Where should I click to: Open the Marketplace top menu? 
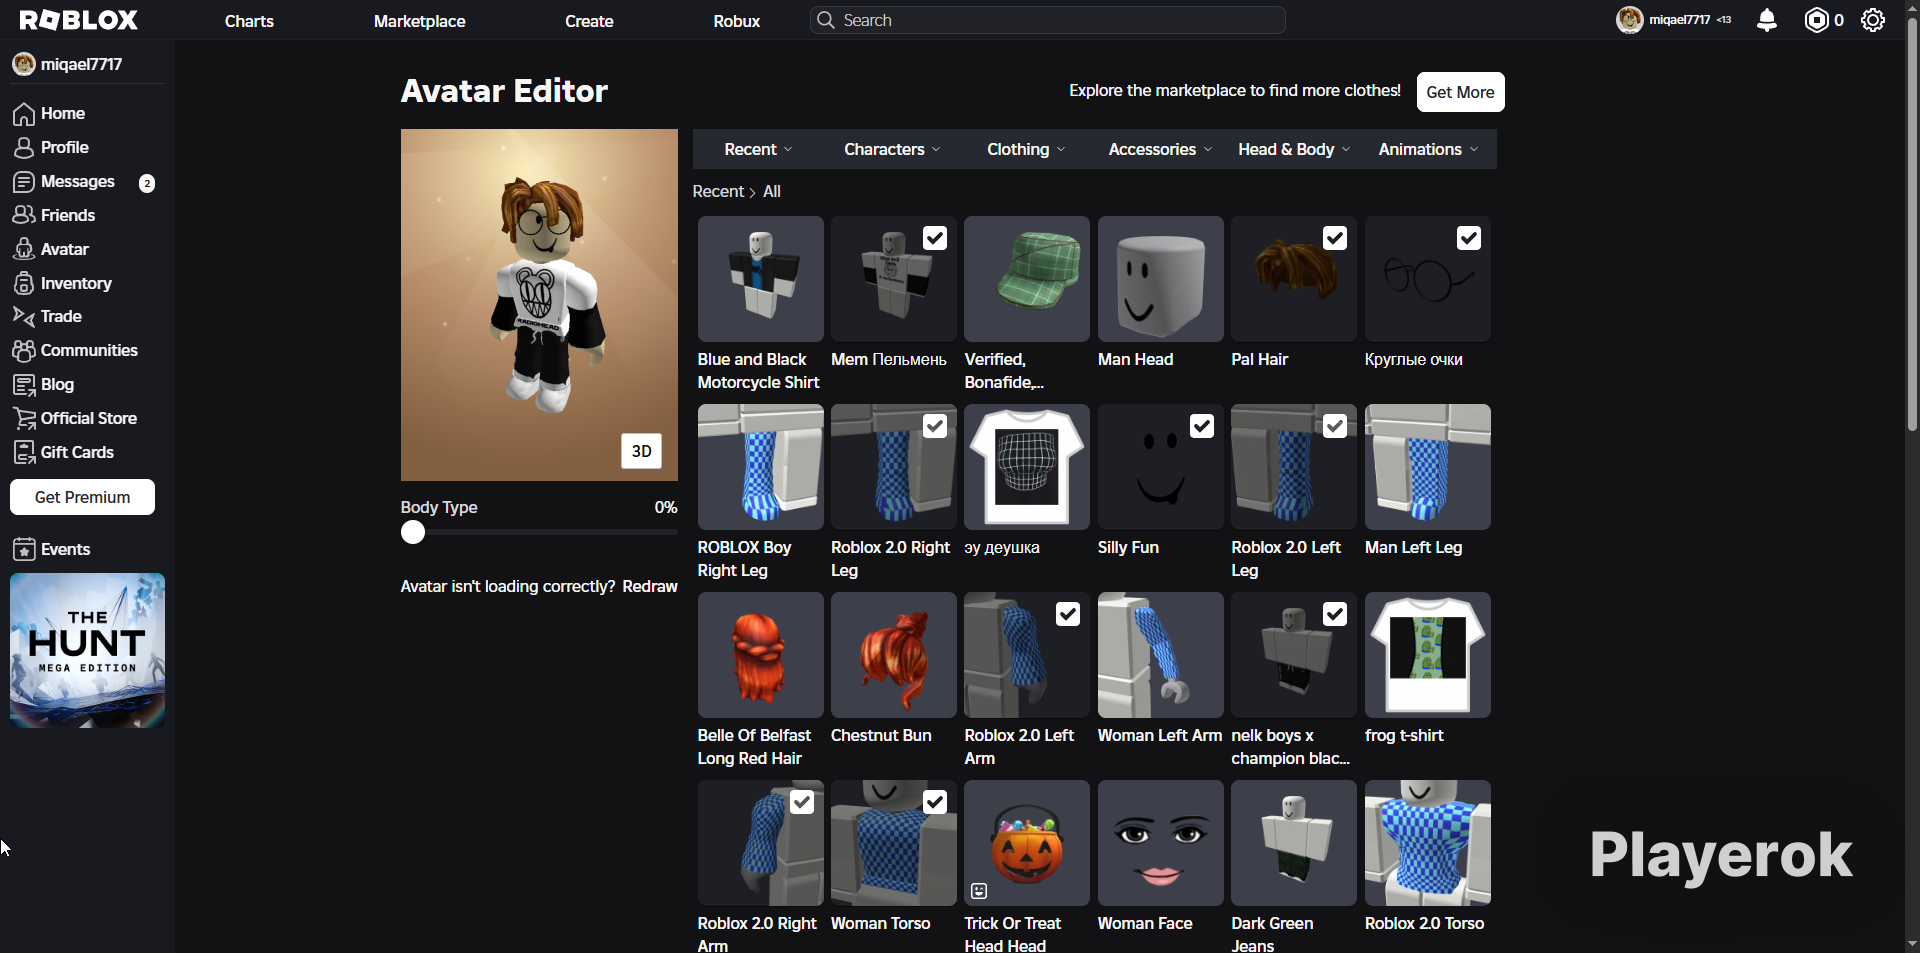(x=419, y=21)
